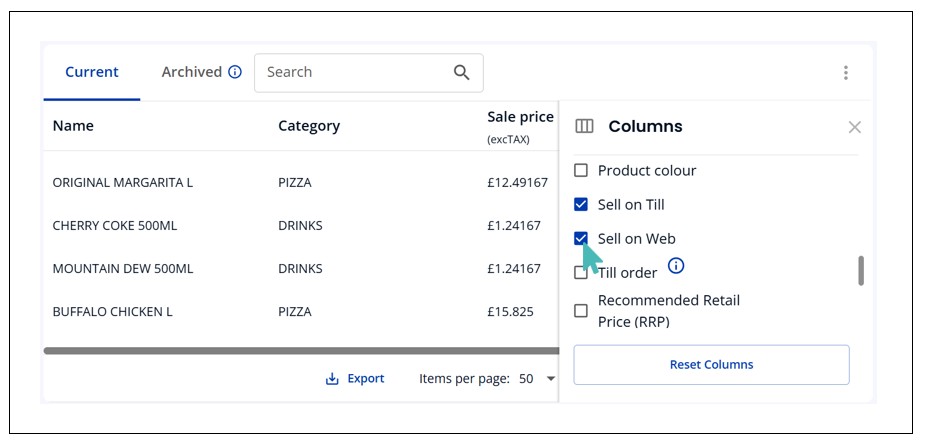Click the table horizontal scrollbar

[301, 351]
